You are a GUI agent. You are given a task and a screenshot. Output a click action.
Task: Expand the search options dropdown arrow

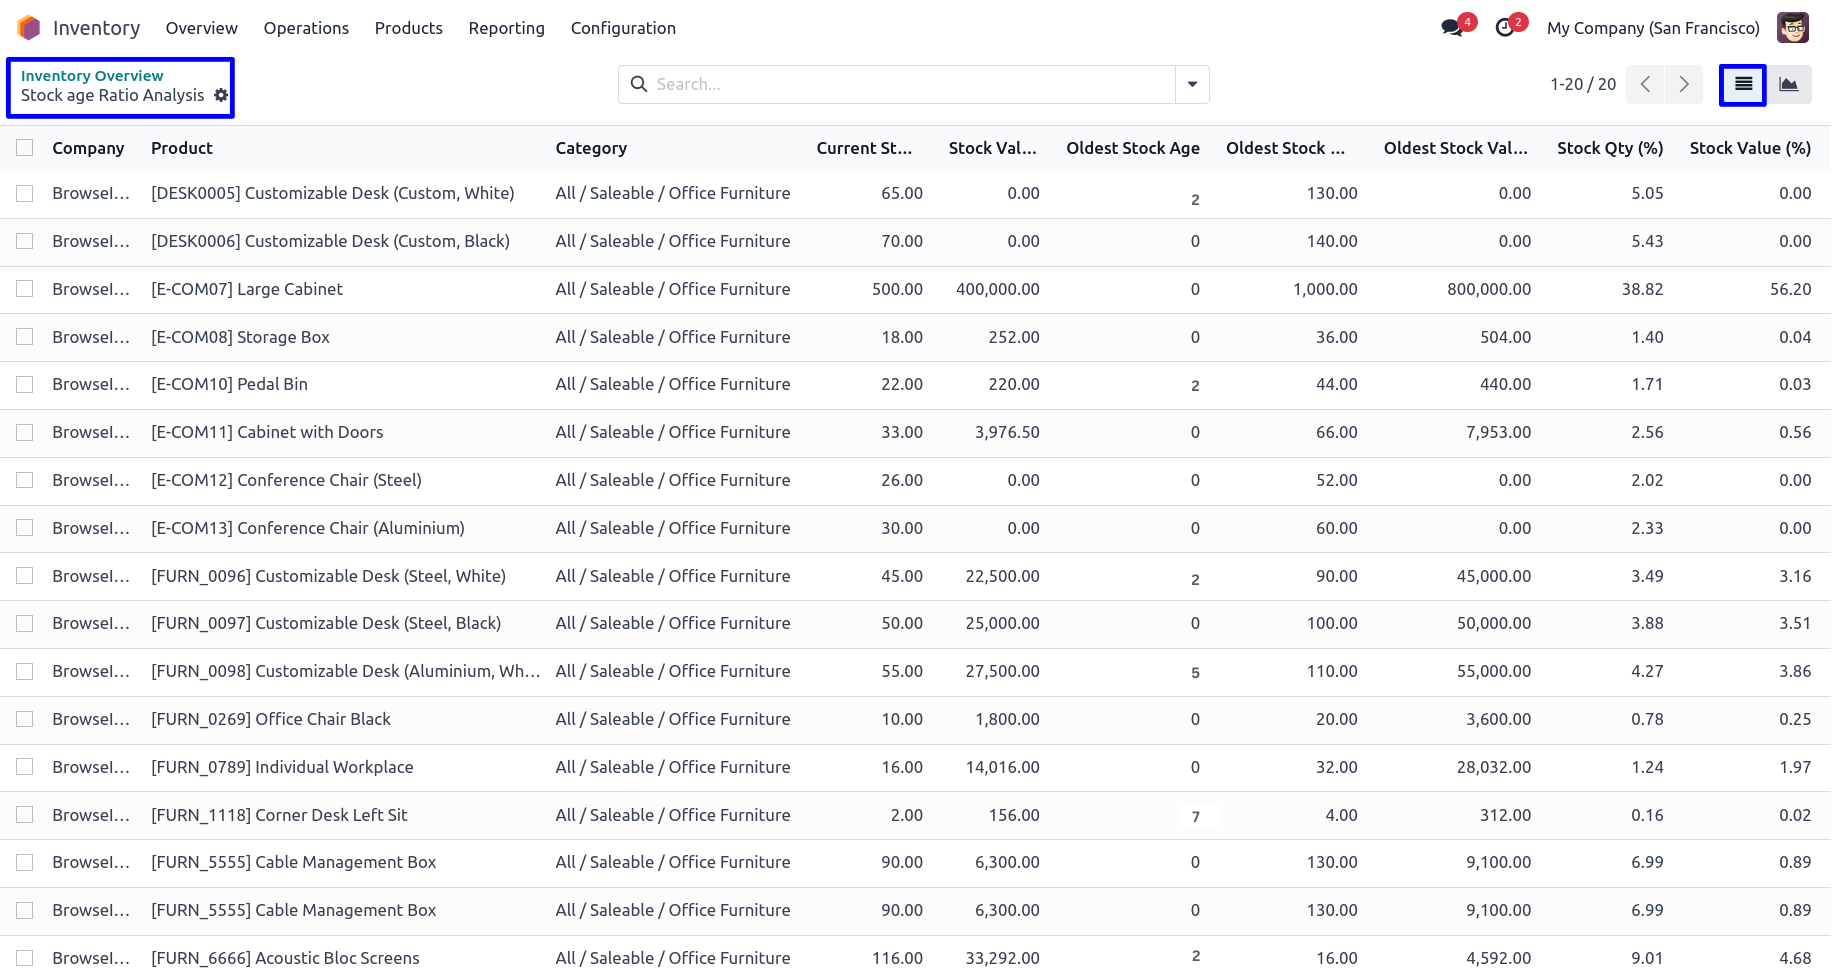point(1192,85)
